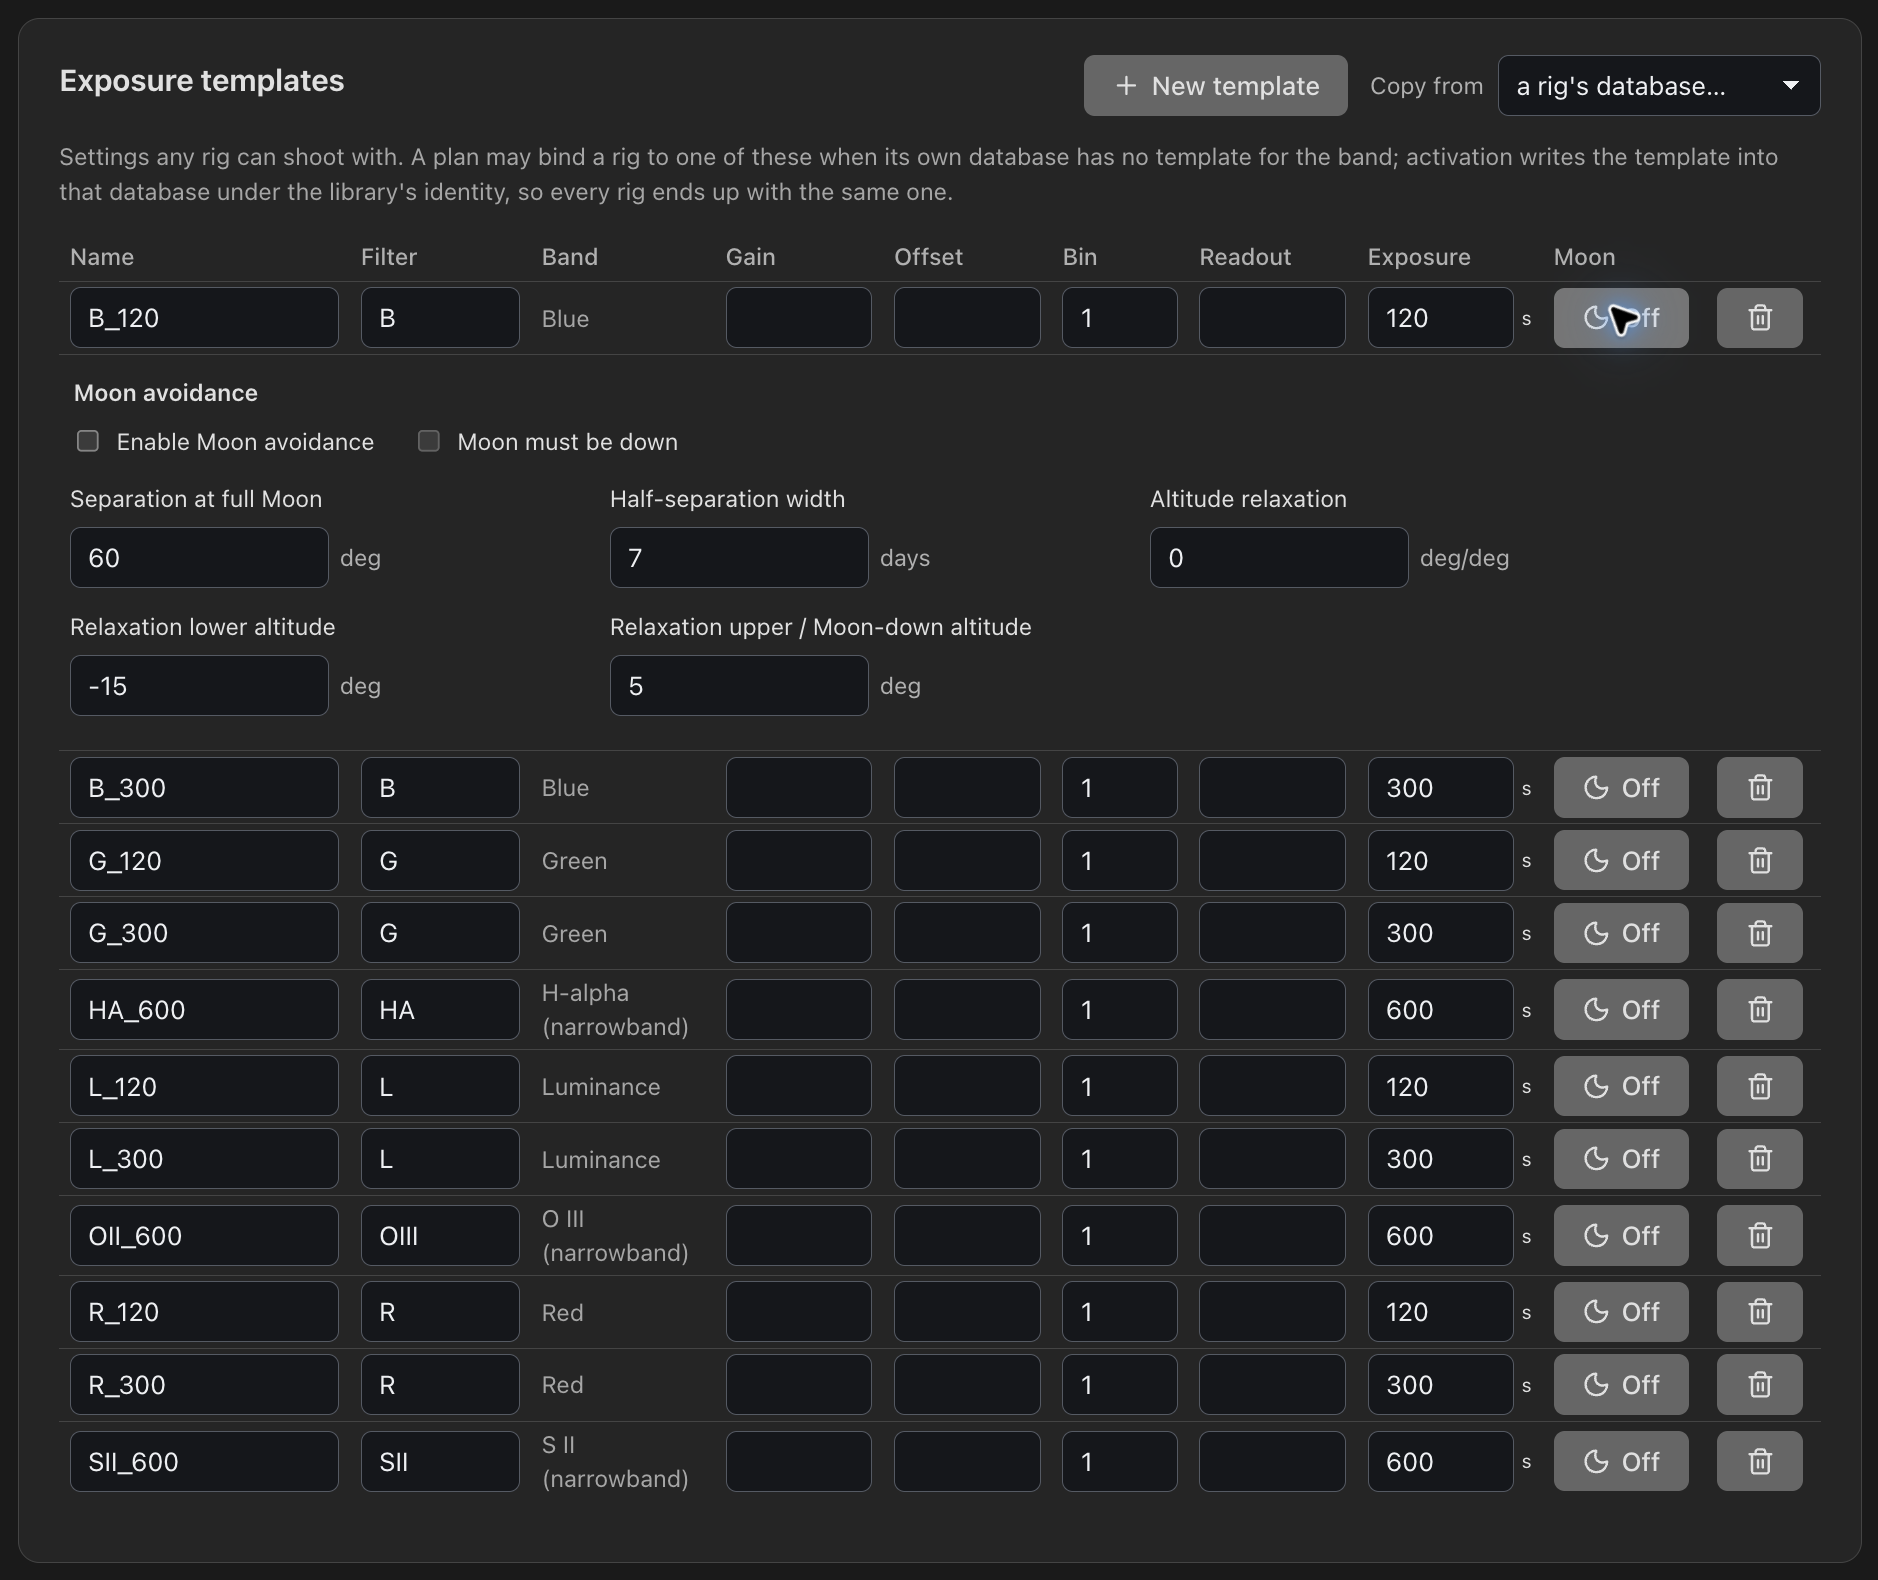
Task: Expand Moon settings for B_300
Action: point(1621,788)
